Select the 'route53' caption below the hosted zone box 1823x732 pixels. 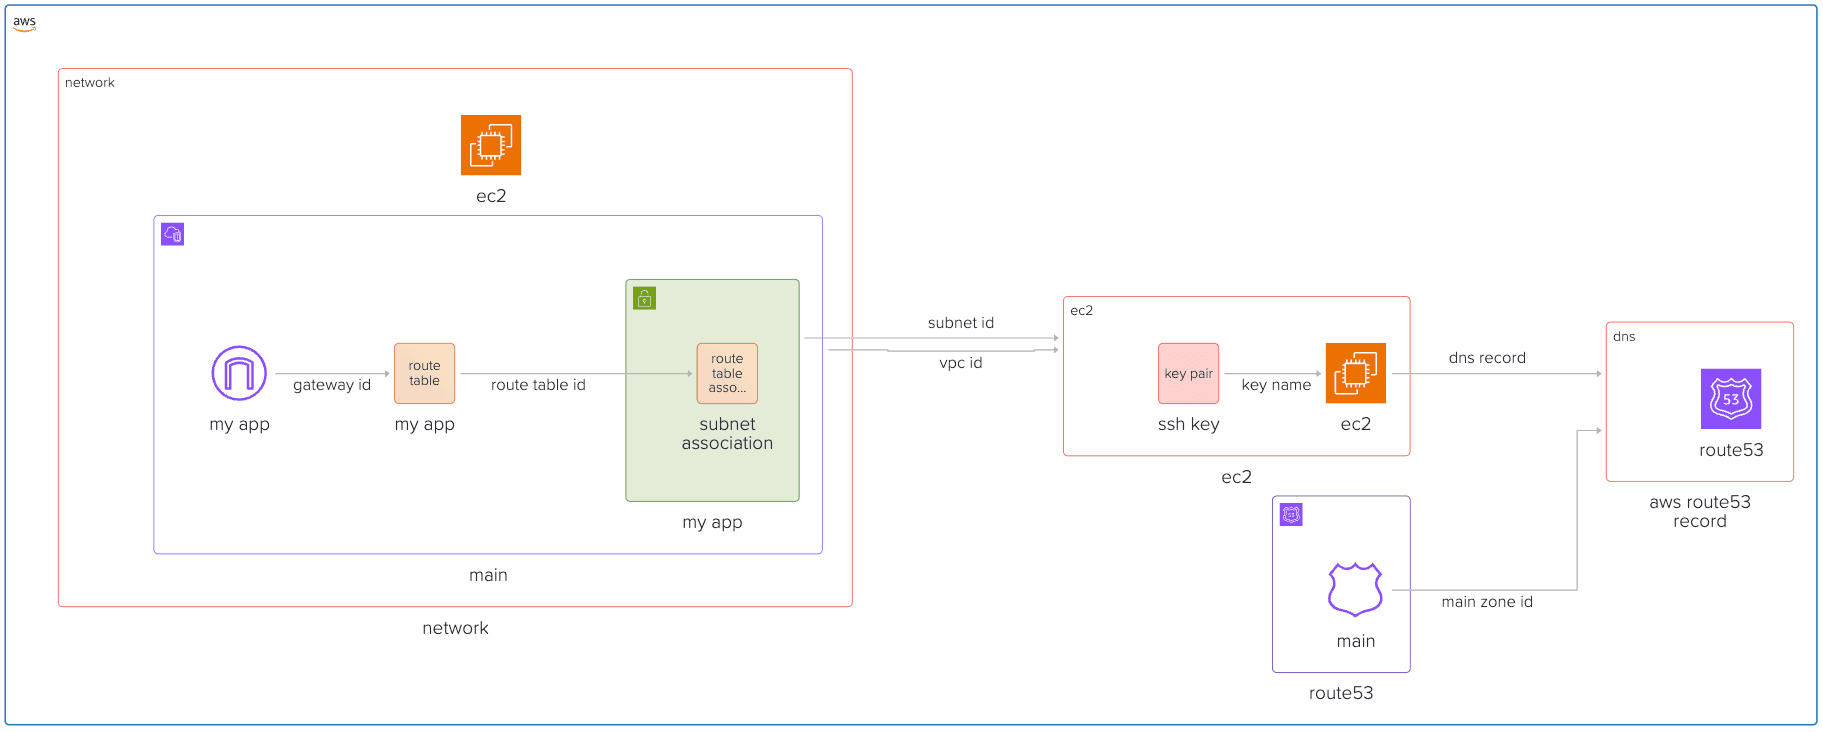[1341, 693]
